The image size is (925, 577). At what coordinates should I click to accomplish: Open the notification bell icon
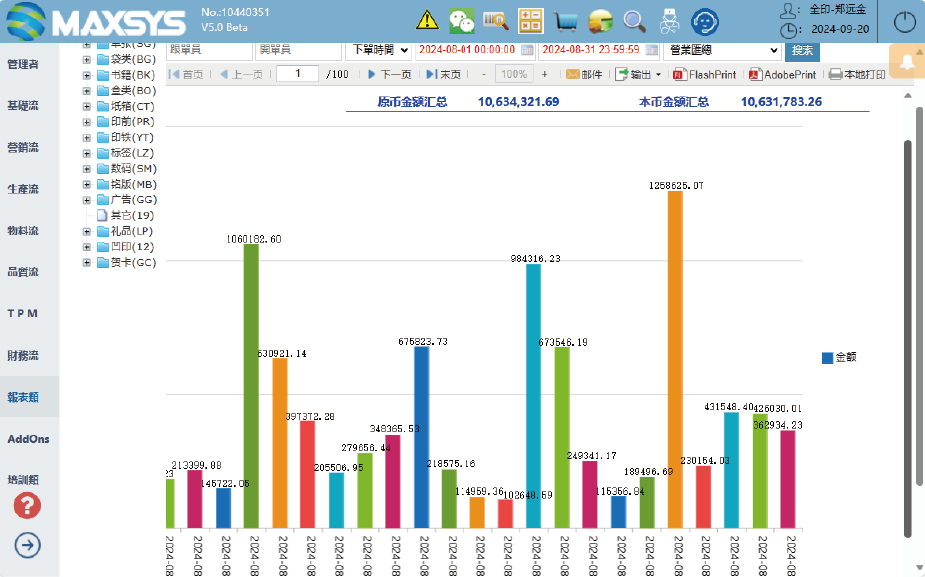(907, 61)
